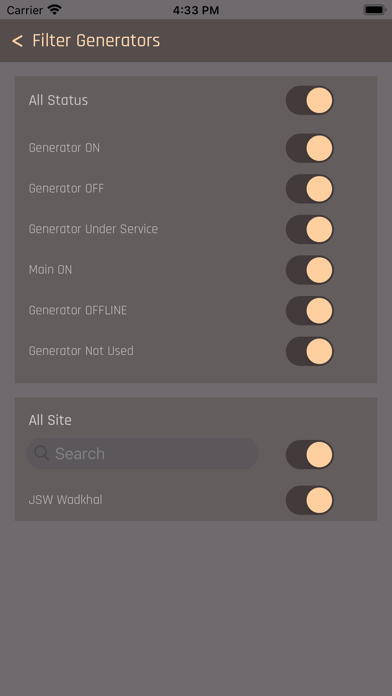Tap the 4:33 PM clock
Viewport: 392px width, 696px height.
[x=196, y=10]
